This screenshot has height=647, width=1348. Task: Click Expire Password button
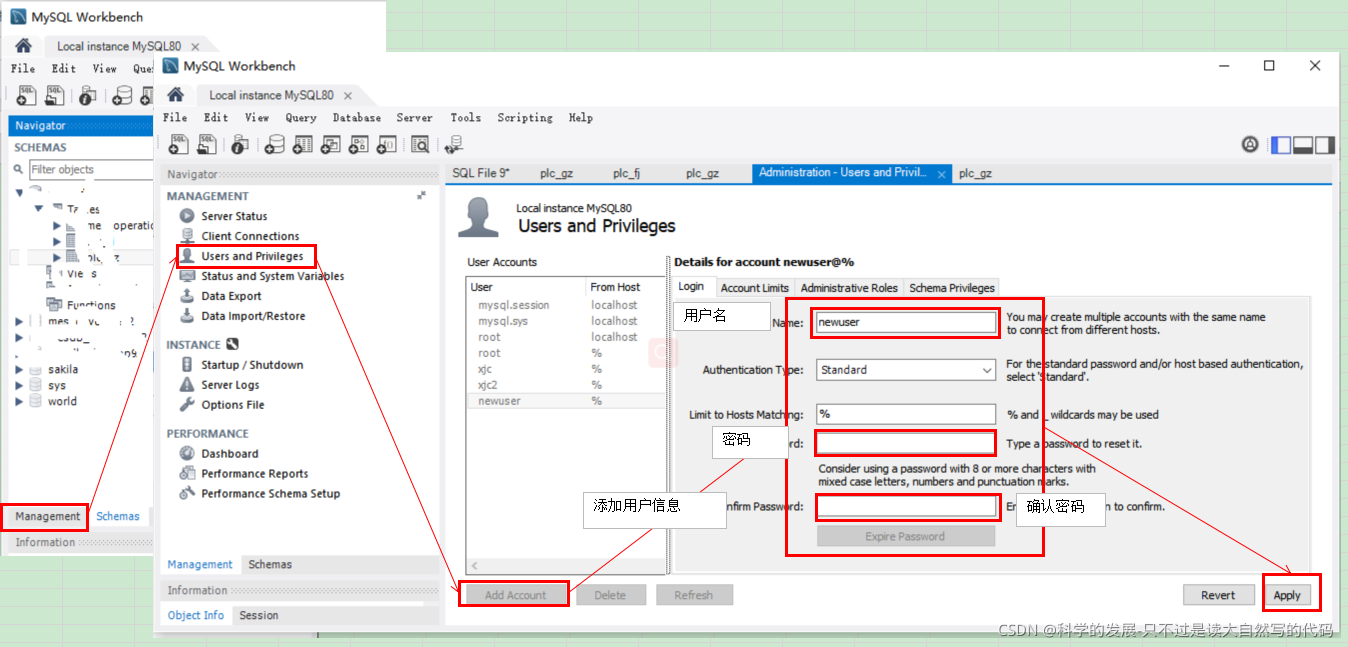(905, 537)
